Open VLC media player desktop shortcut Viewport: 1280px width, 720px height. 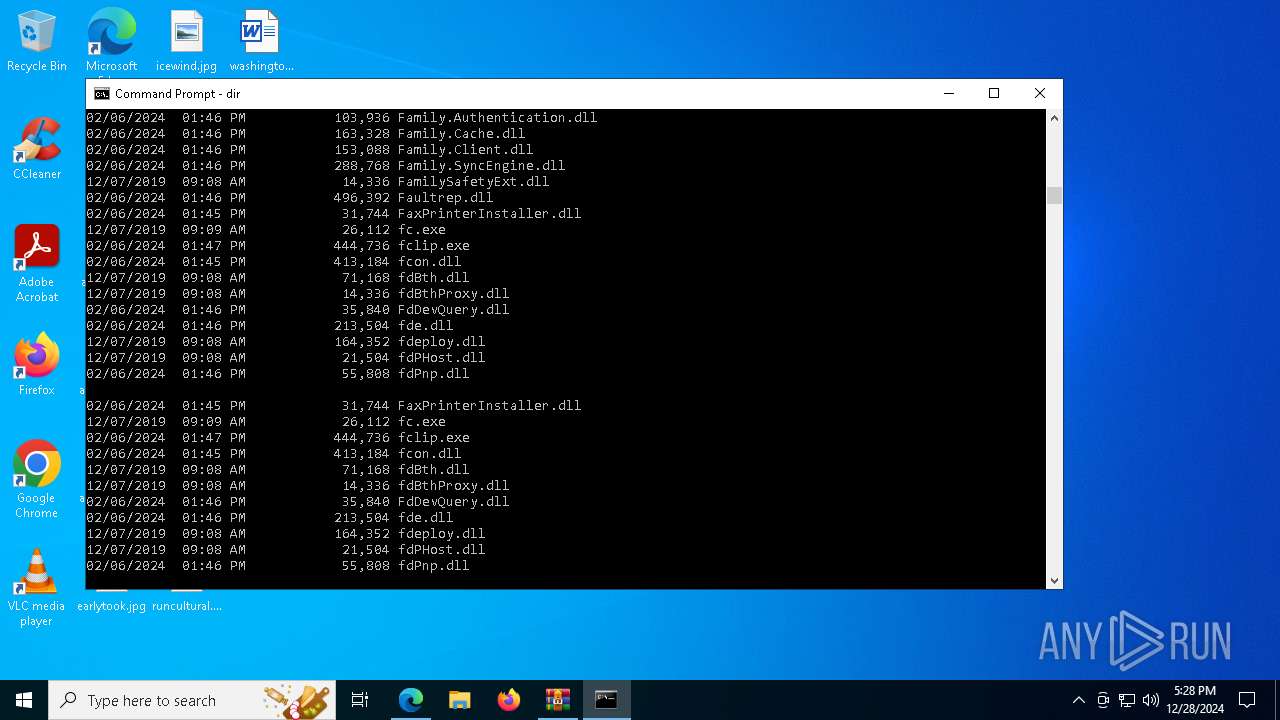[37, 588]
